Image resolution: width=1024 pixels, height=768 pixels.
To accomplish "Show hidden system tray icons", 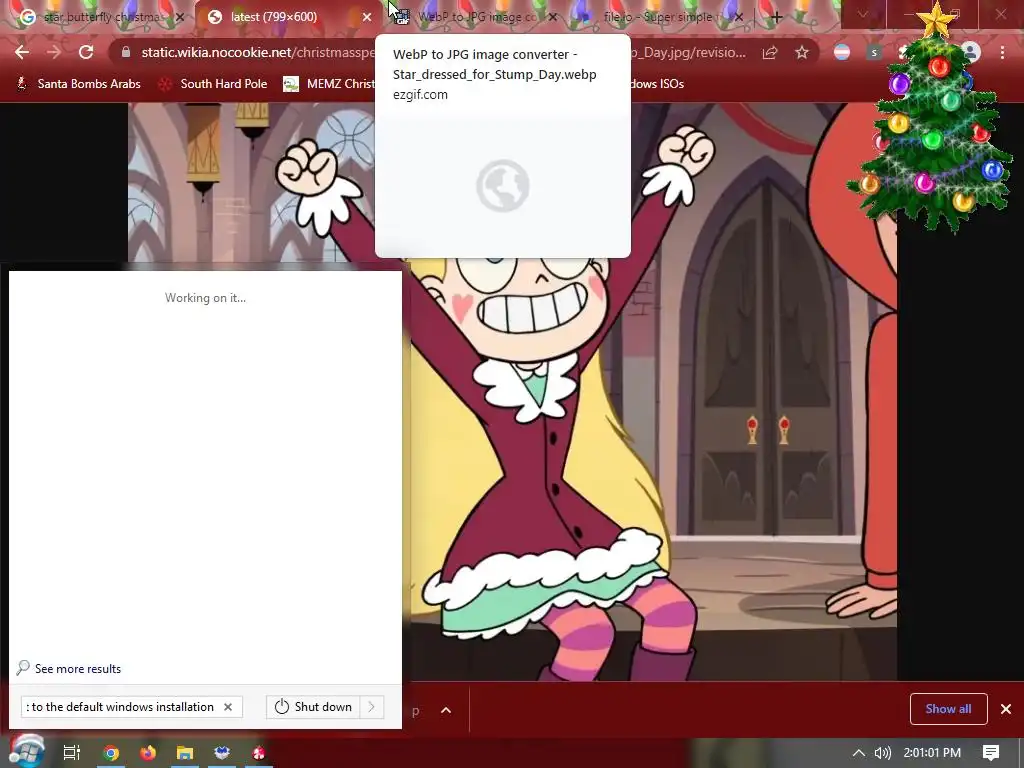I will point(859,753).
